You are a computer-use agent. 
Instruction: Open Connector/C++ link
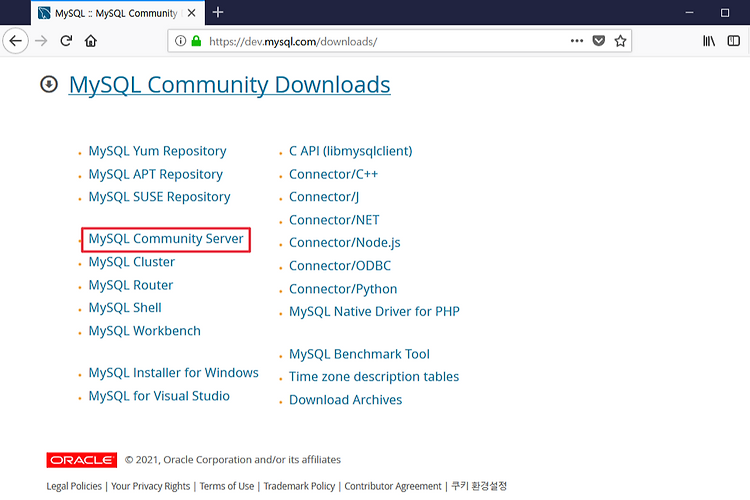click(333, 174)
